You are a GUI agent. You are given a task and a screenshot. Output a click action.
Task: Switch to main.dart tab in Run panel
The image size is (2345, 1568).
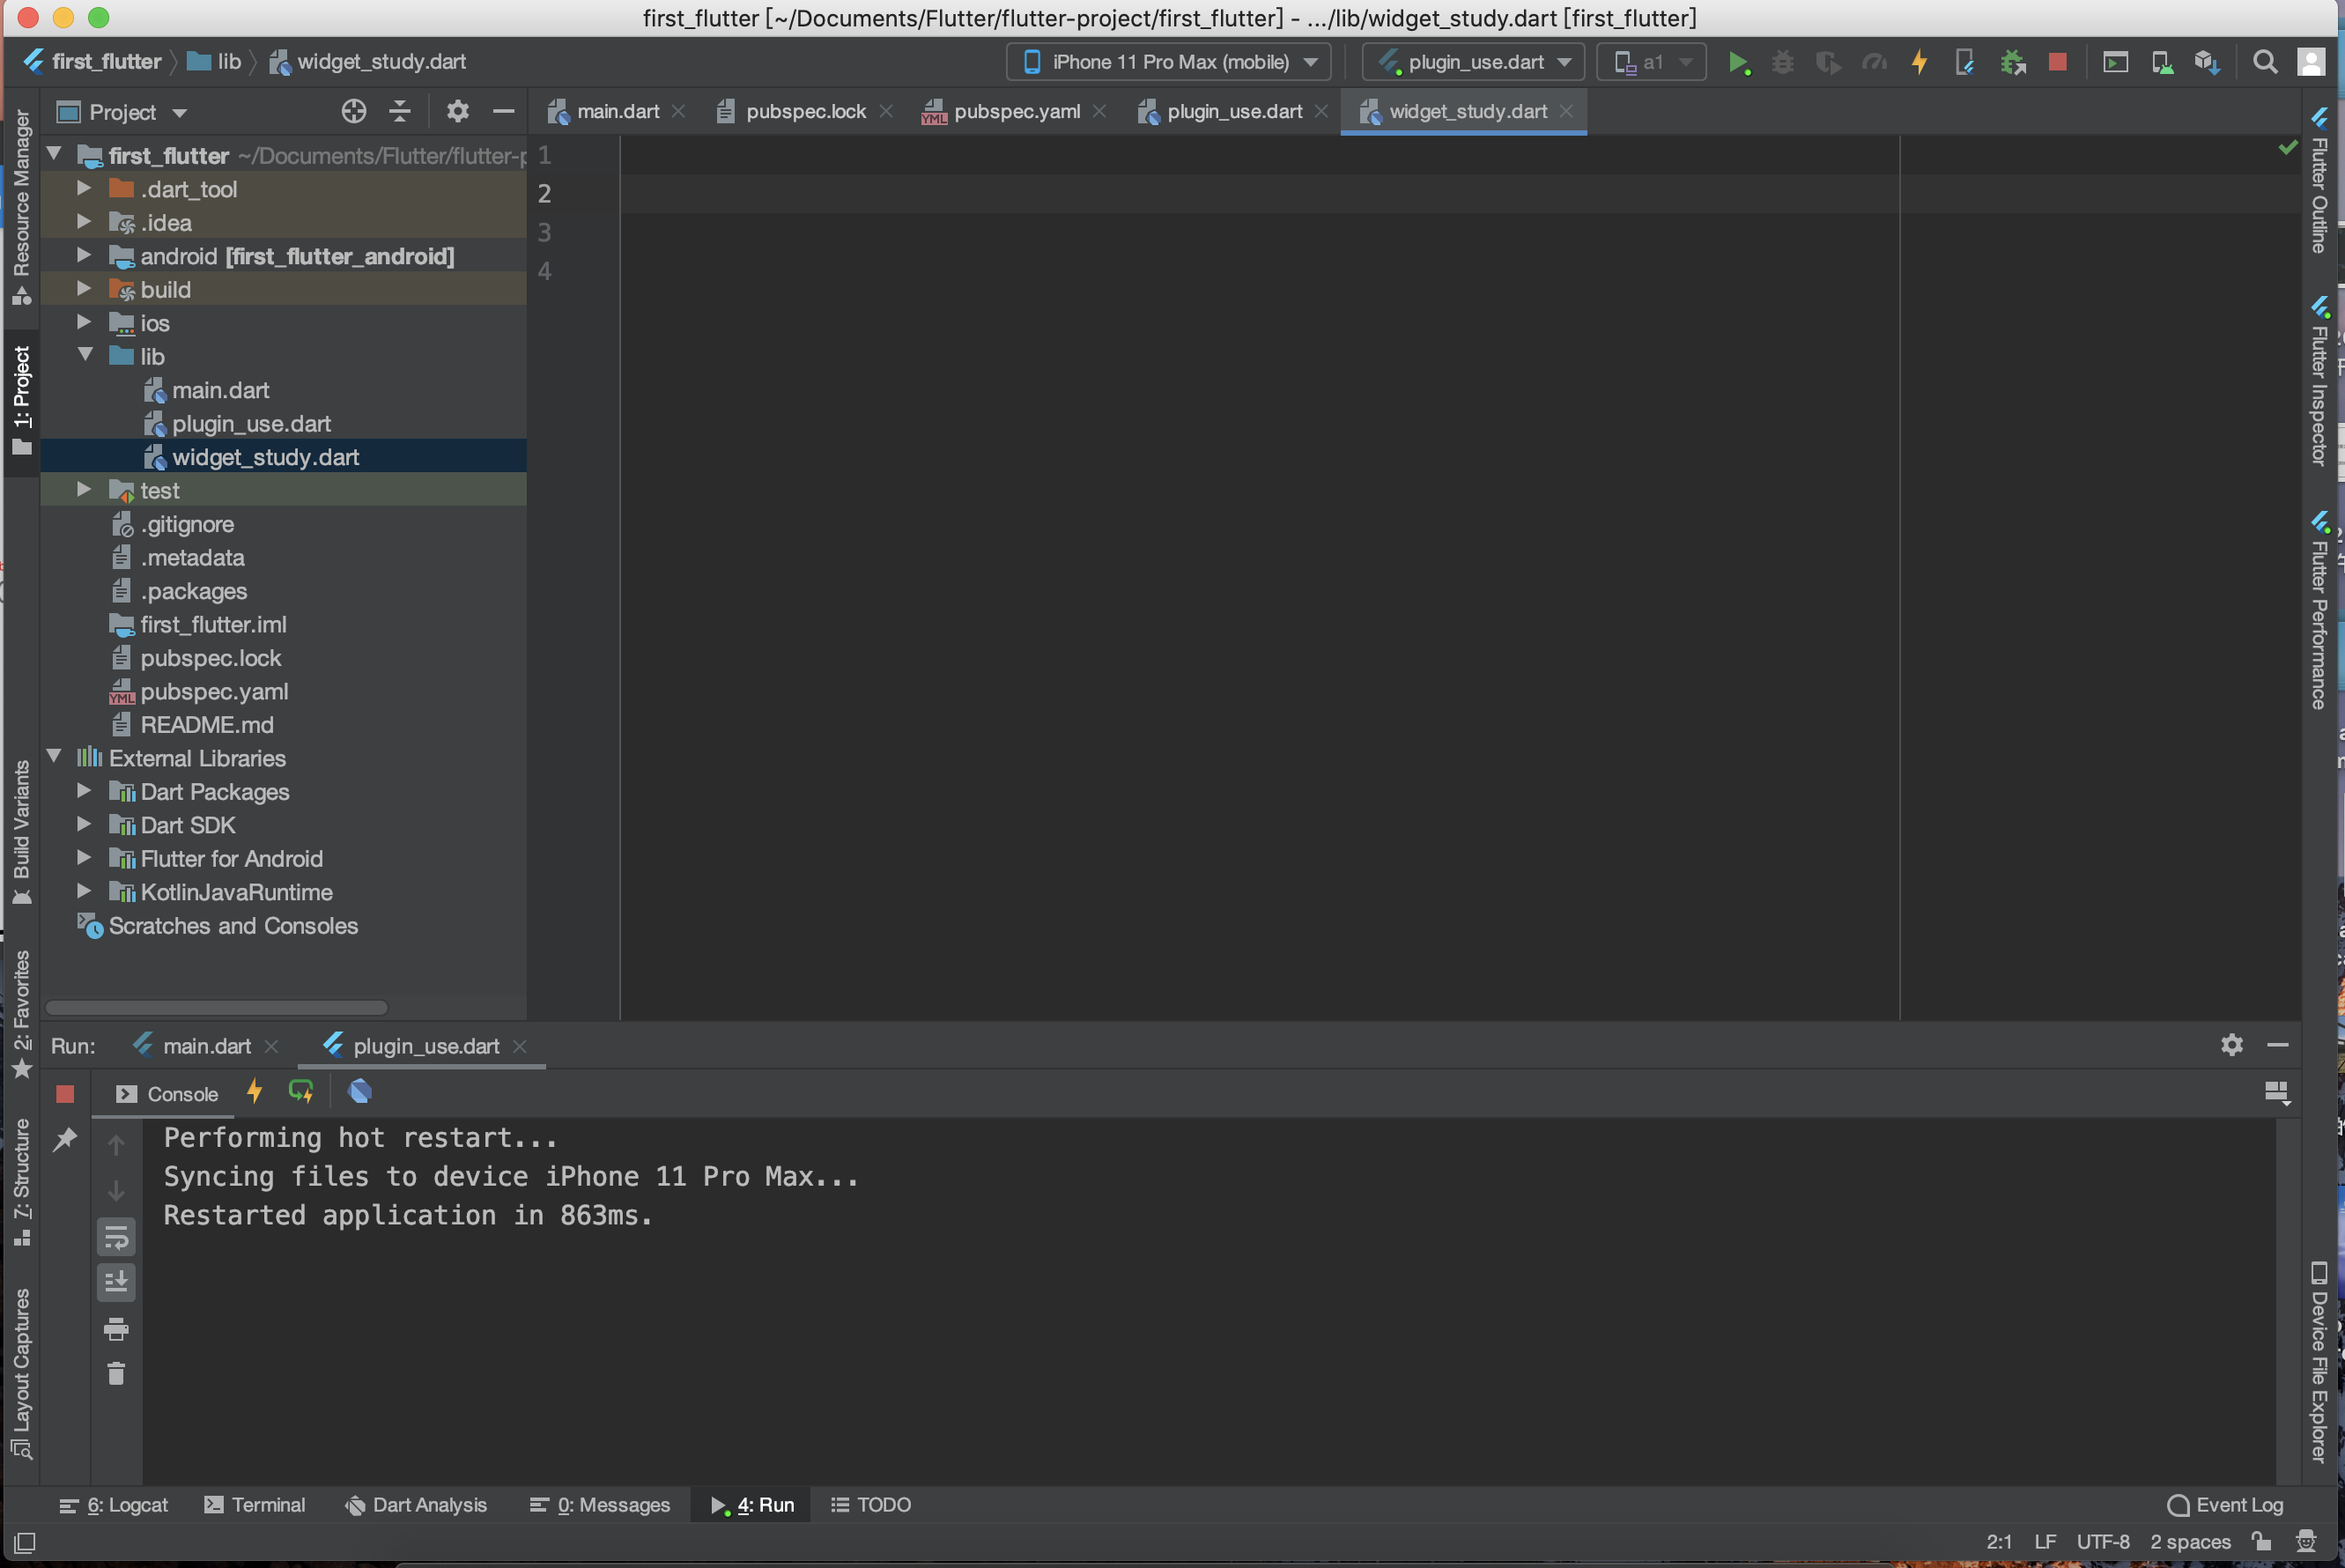point(206,1046)
